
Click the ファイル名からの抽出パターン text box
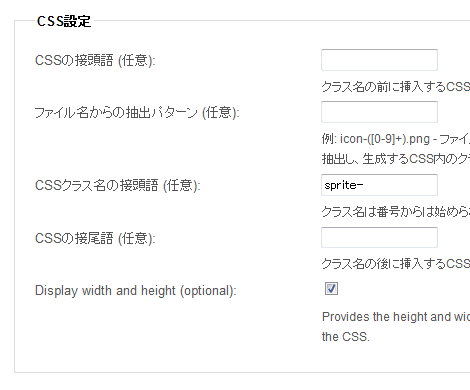(x=379, y=112)
